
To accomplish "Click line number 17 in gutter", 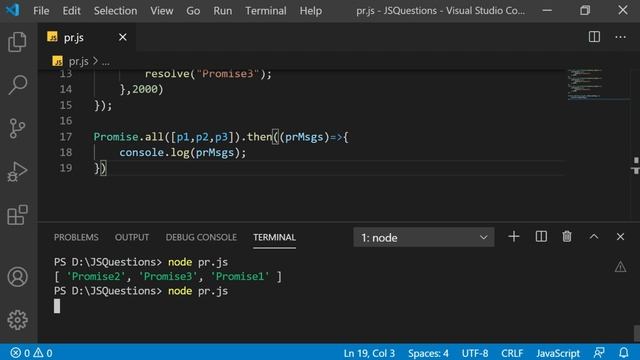I will (66, 137).
